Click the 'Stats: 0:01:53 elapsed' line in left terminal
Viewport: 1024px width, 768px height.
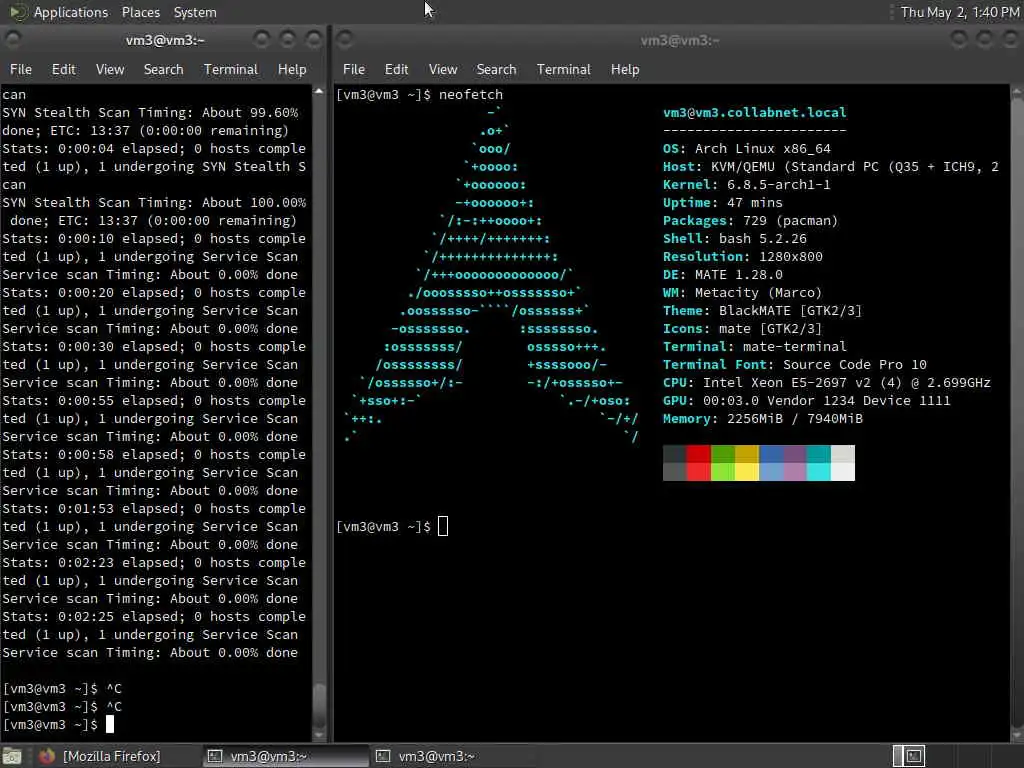(x=154, y=509)
